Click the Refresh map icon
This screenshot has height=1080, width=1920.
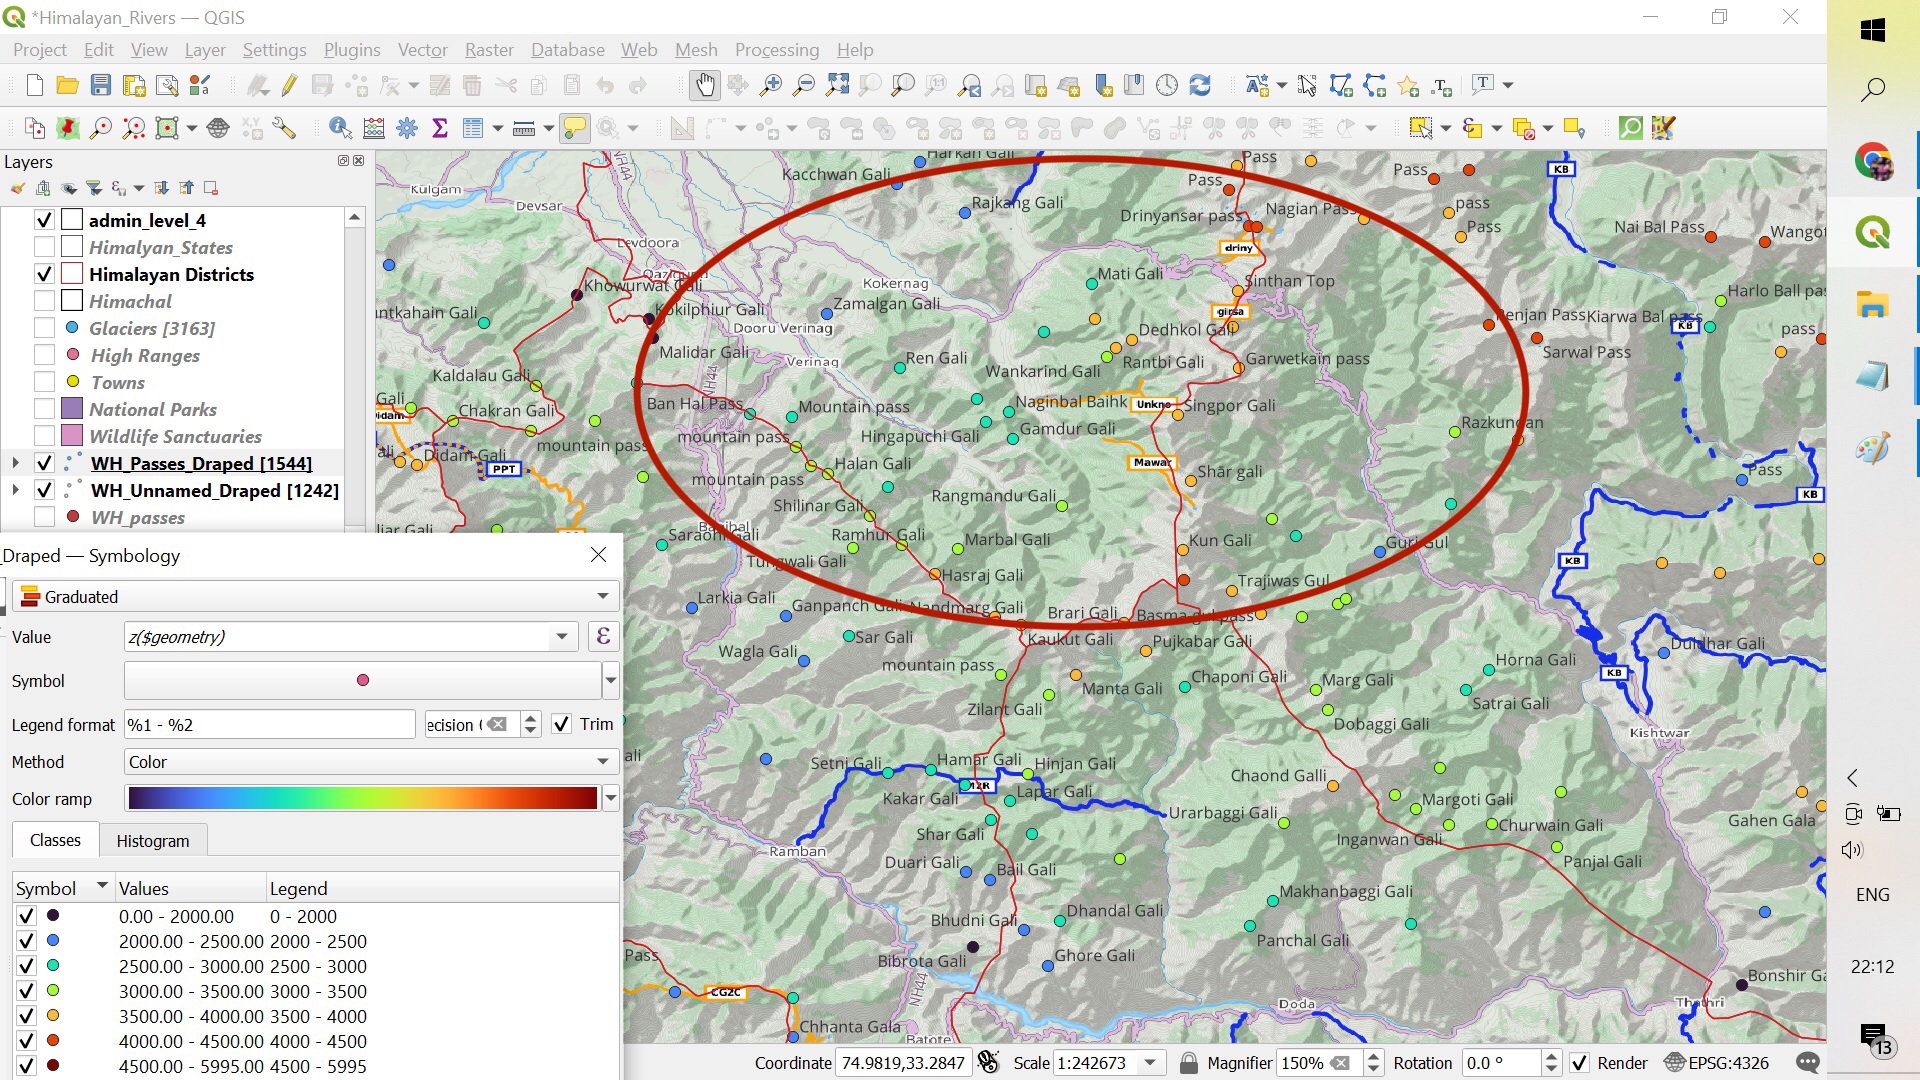pos(1200,85)
